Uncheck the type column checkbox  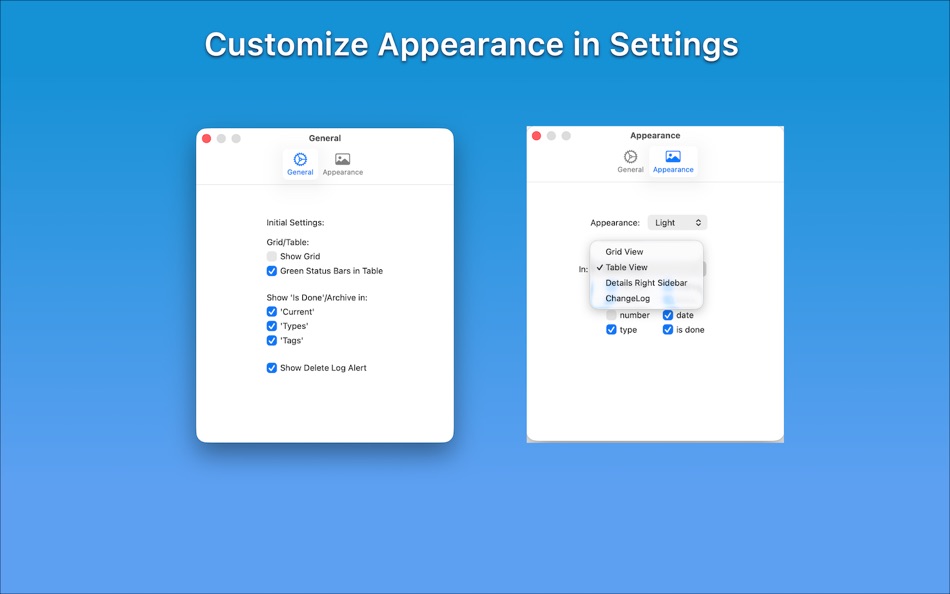(611, 329)
